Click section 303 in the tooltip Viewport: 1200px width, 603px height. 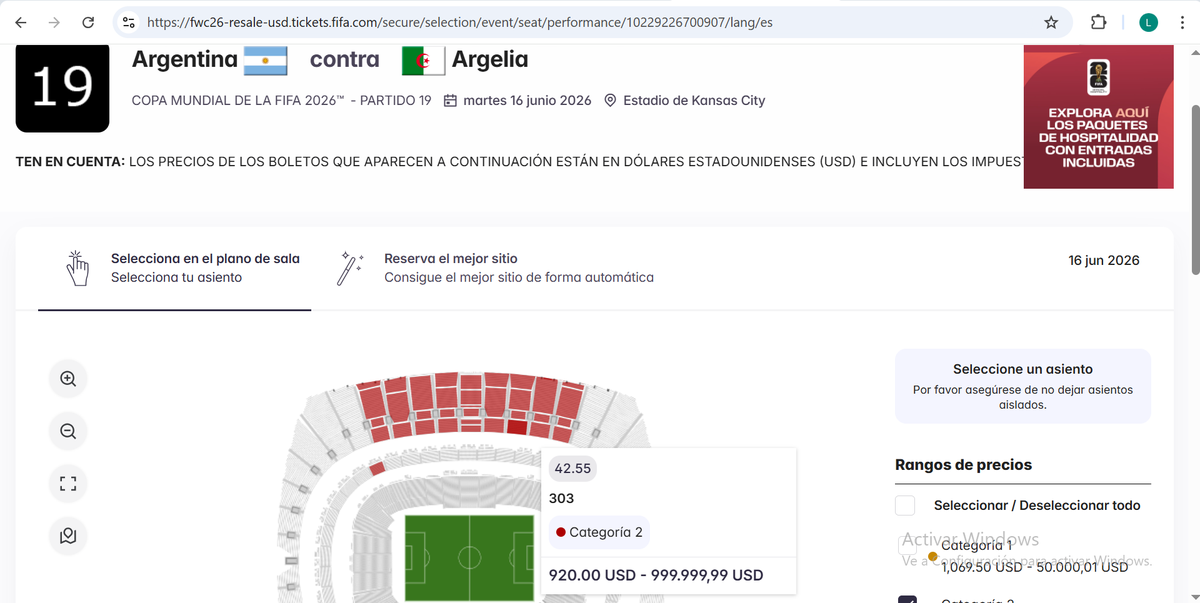click(561, 498)
